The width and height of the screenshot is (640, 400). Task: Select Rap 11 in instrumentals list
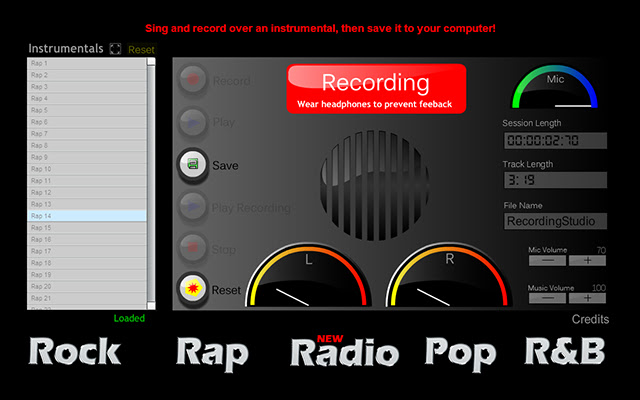click(87, 181)
